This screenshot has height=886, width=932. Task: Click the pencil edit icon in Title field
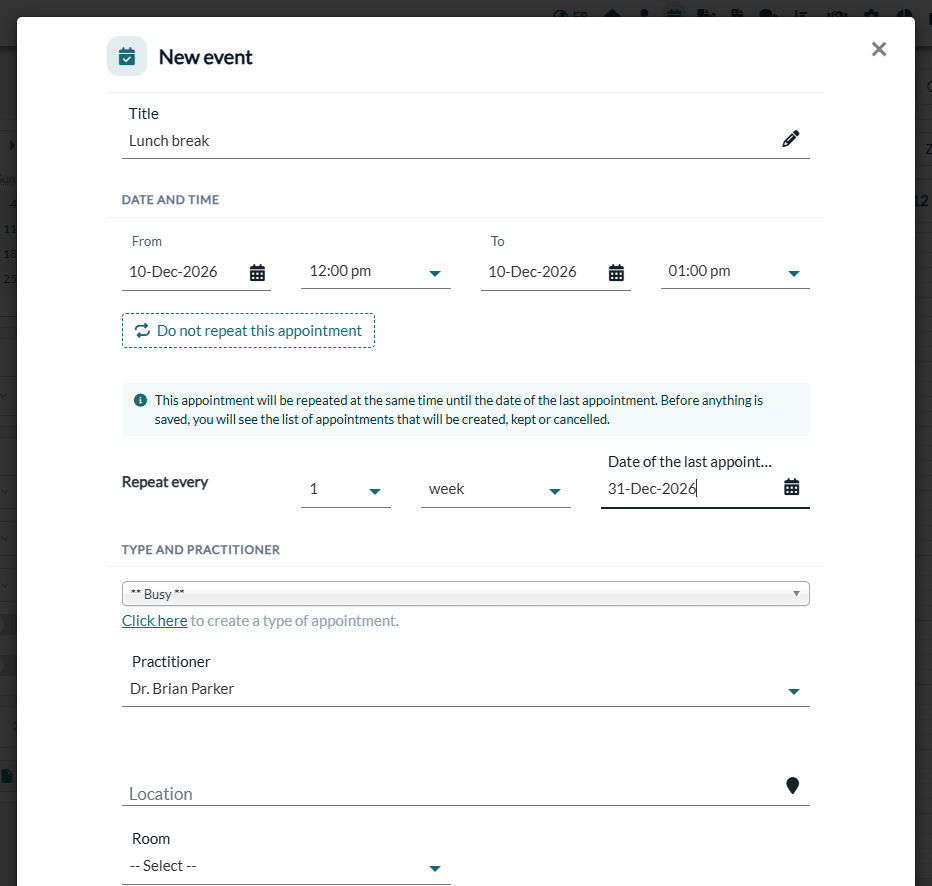click(791, 139)
